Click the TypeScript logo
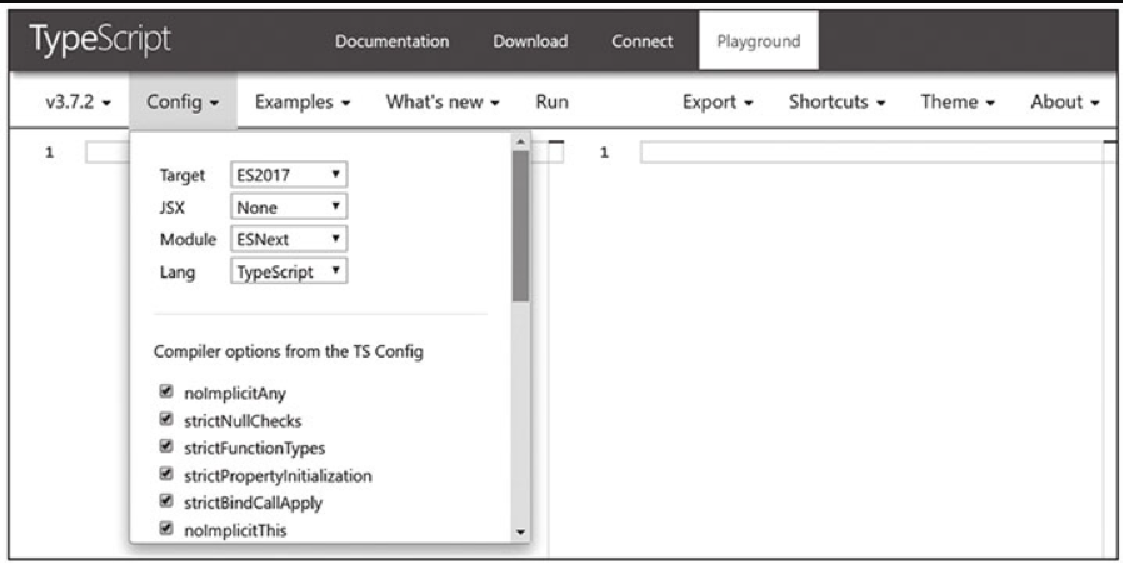This screenshot has width=1123, height=563. point(100,39)
